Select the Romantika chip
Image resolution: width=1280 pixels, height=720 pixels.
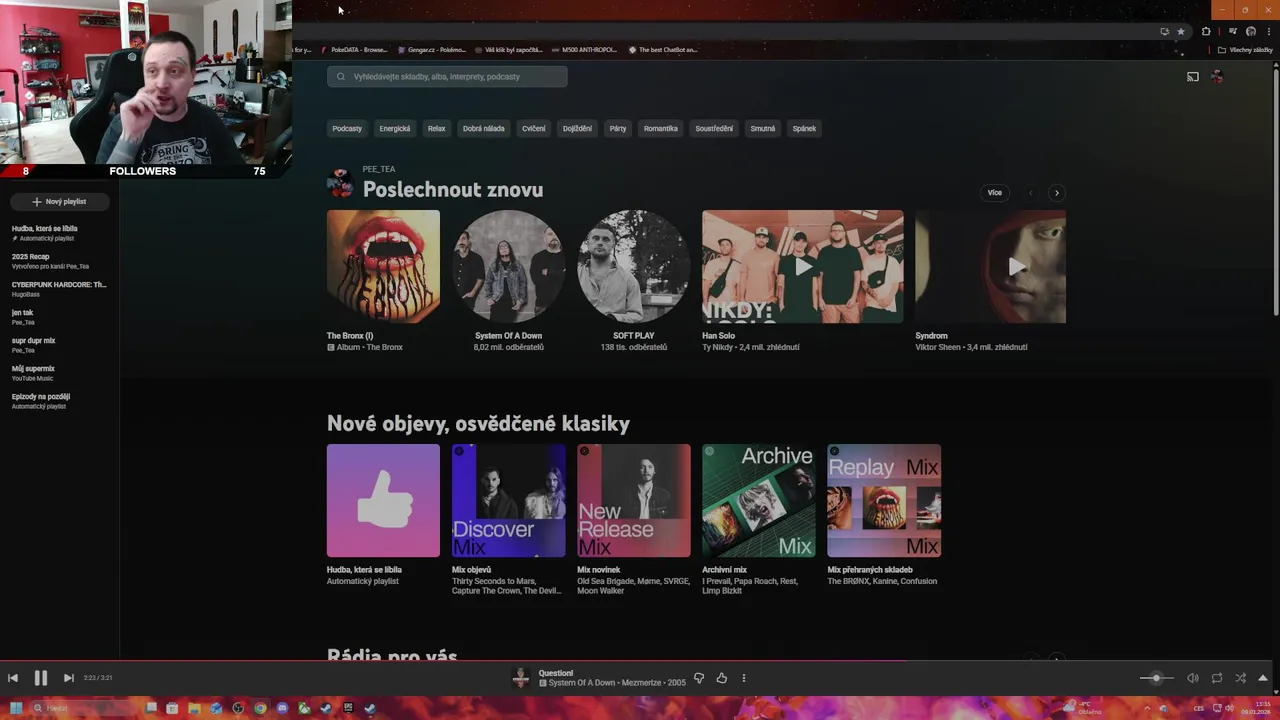tap(661, 128)
